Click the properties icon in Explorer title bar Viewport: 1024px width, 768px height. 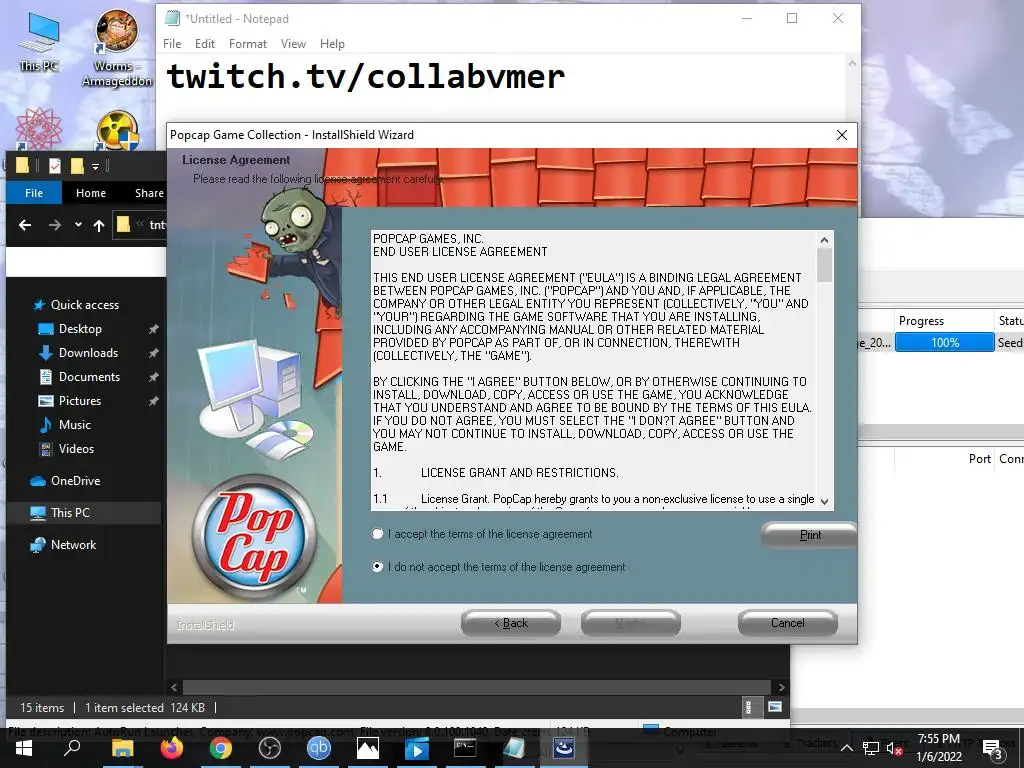(x=55, y=166)
